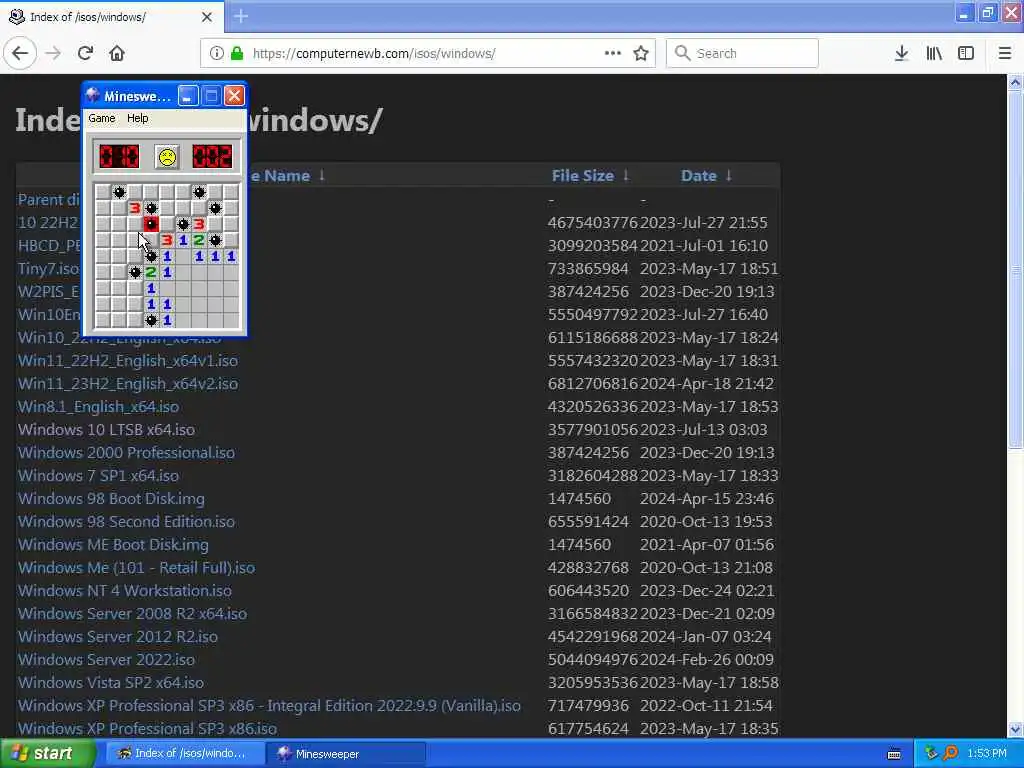1024x768 pixels.
Task: Go back with the browser back arrow
Action: pyautogui.click(x=20, y=53)
